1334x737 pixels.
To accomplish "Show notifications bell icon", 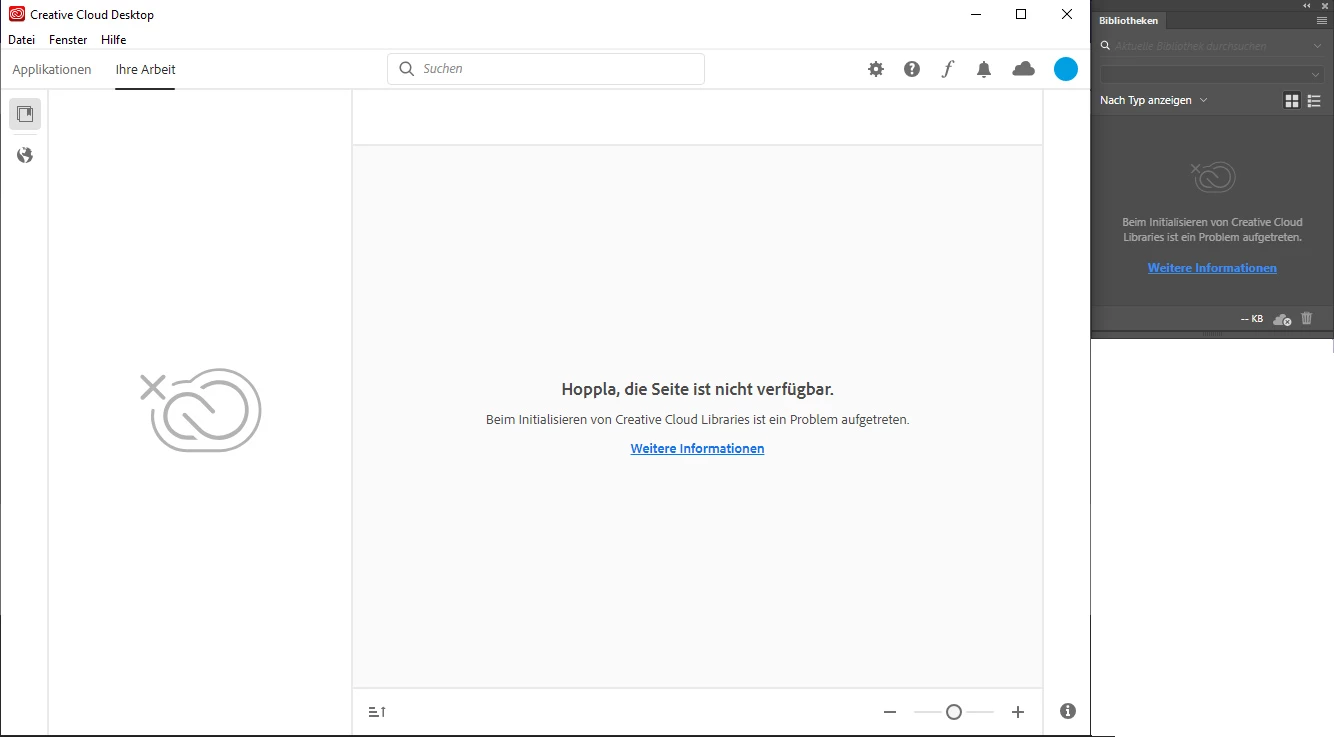I will [984, 69].
